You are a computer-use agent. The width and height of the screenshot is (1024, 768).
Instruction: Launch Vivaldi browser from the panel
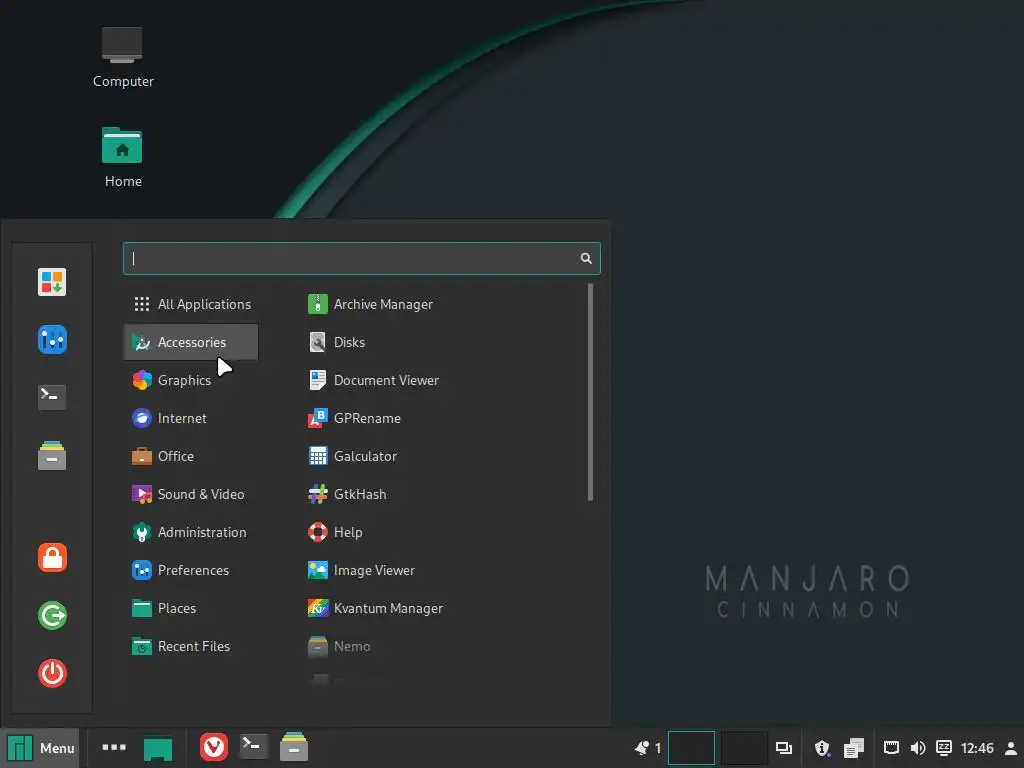pos(214,748)
